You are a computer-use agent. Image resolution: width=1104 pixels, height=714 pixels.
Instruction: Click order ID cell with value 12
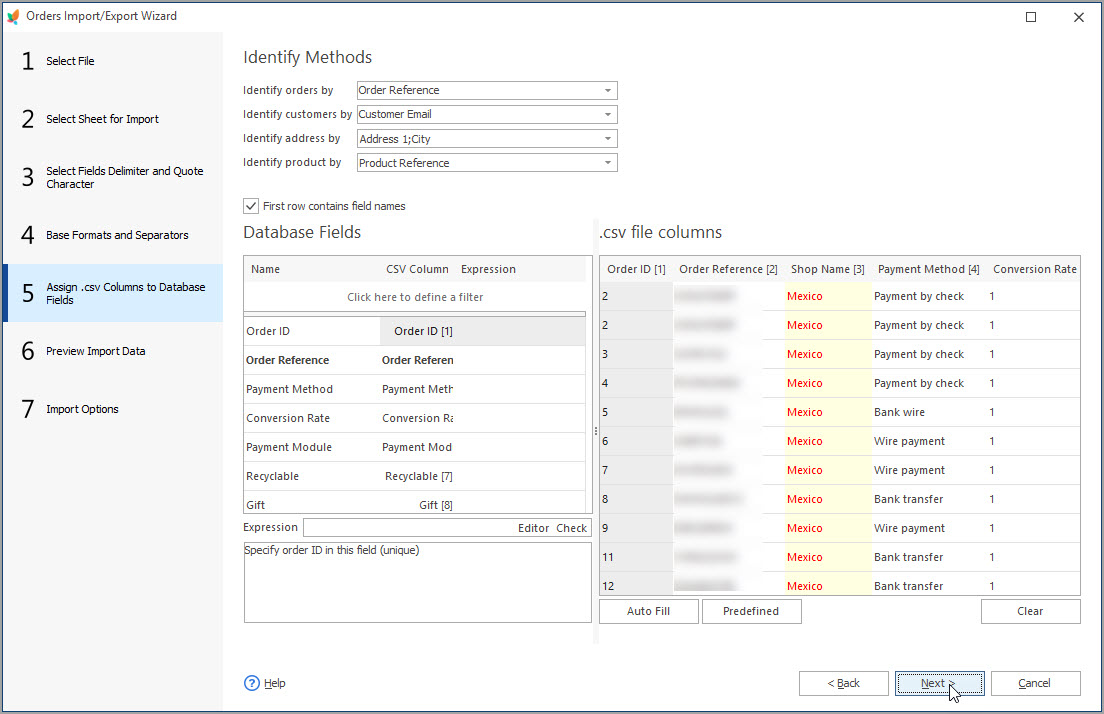click(x=636, y=585)
